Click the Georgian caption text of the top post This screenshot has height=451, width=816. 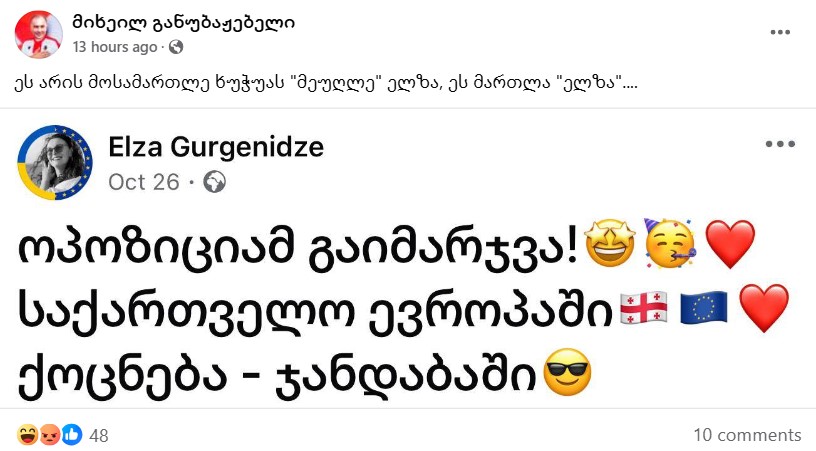coord(326,83)
